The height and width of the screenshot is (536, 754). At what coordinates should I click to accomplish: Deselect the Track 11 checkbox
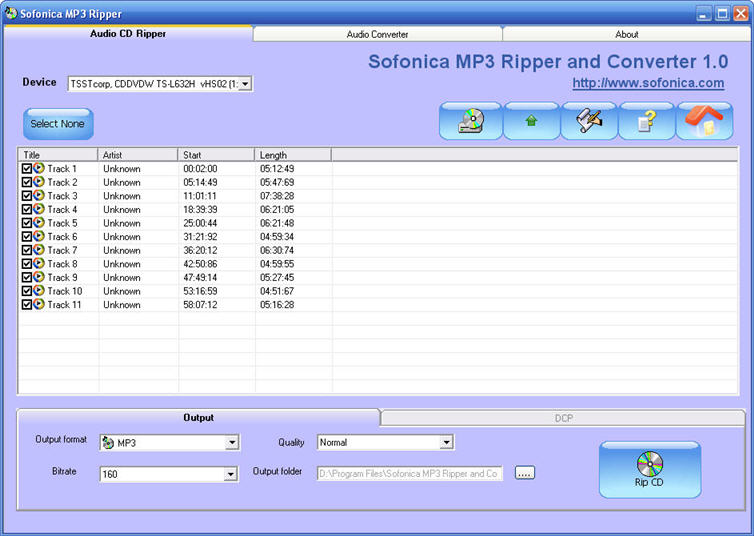(27, 304)
